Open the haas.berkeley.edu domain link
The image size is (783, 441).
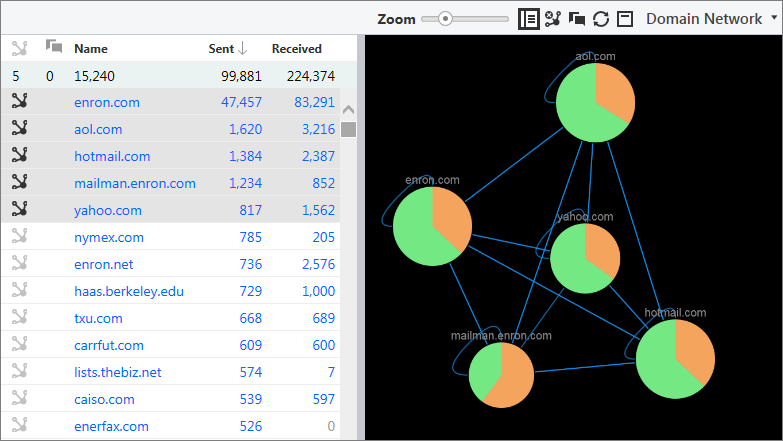128,291
